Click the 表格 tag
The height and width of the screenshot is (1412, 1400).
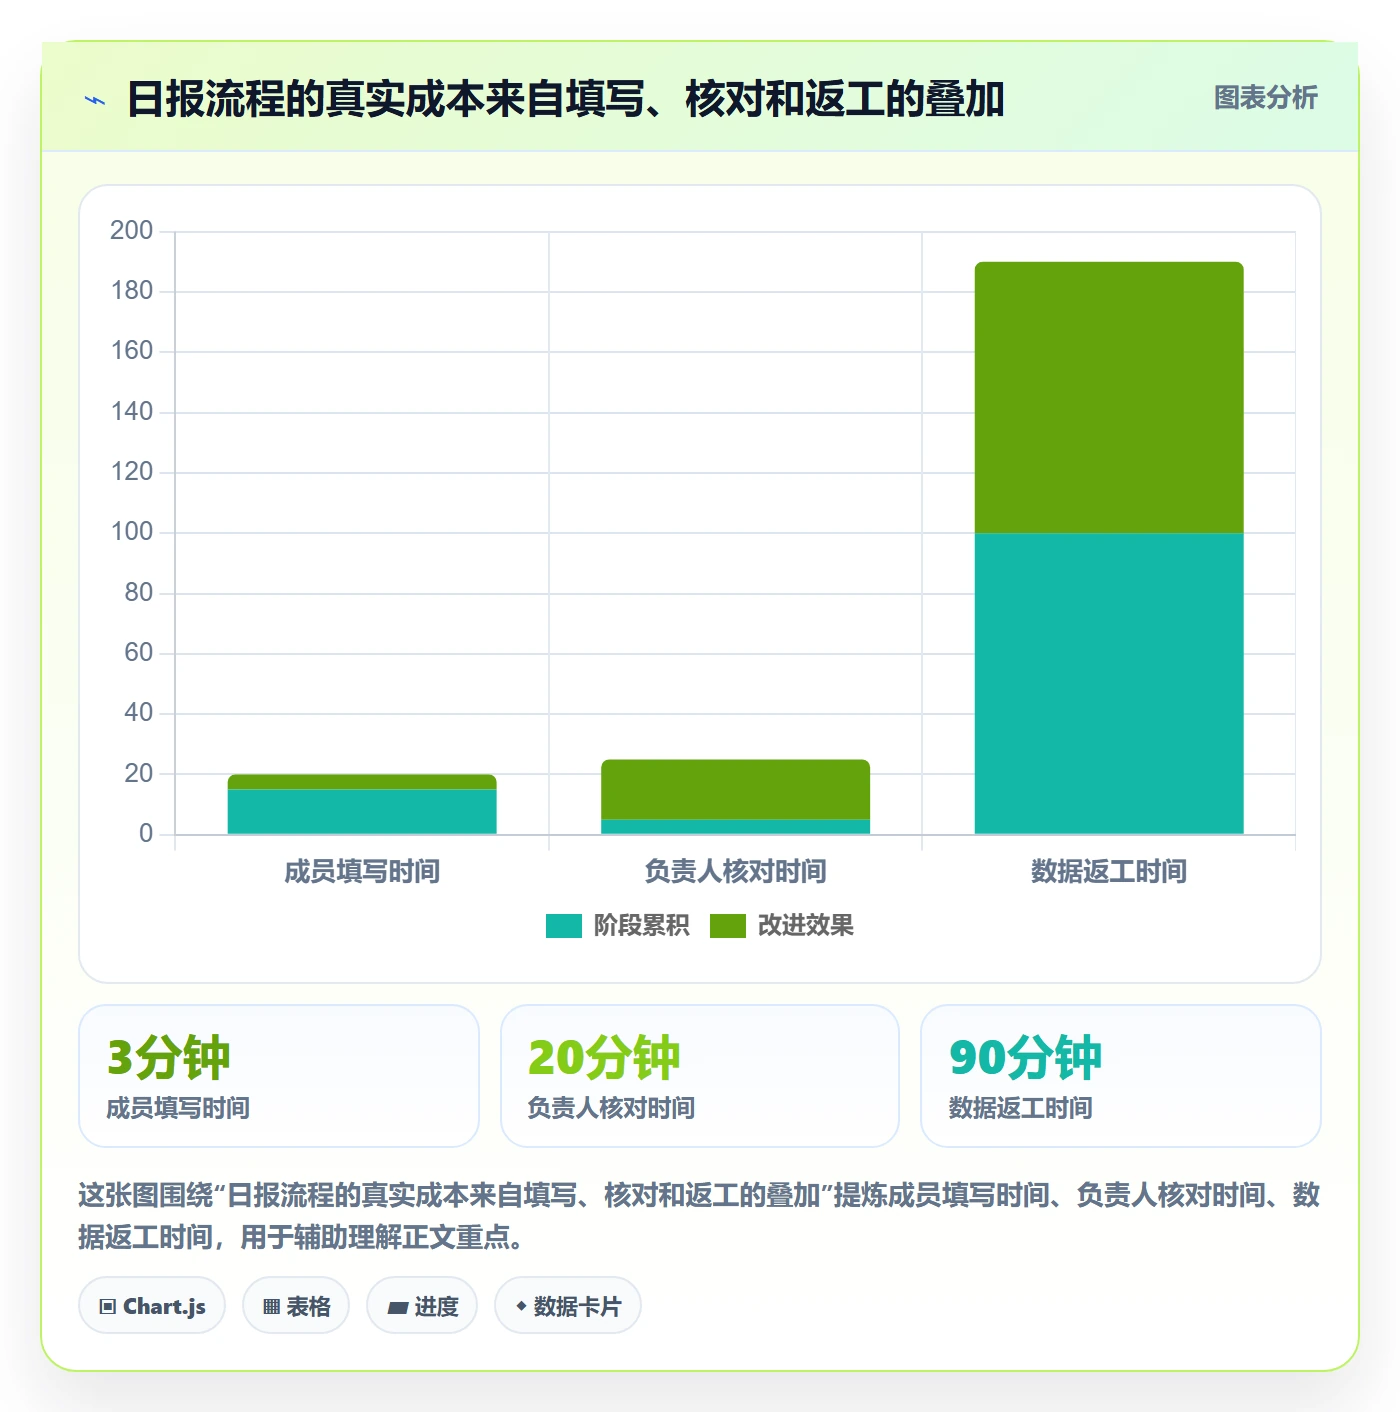tap(296, 1306)
